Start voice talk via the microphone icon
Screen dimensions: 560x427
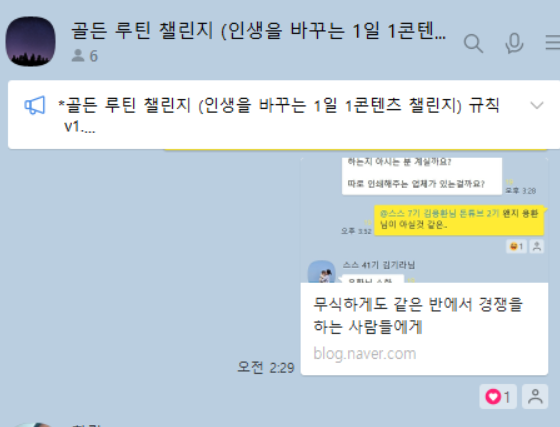tap(514, 43)
